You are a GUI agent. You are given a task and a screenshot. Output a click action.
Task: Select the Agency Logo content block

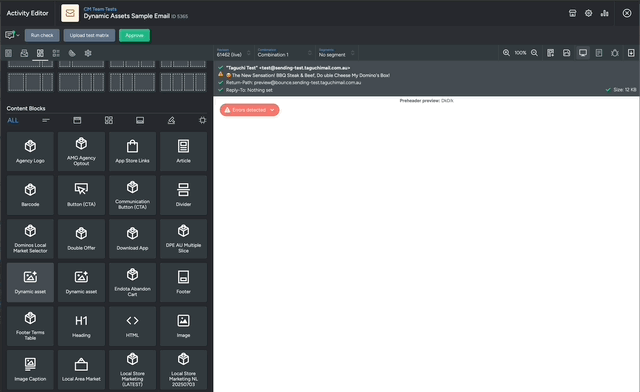tap(30, 151)
